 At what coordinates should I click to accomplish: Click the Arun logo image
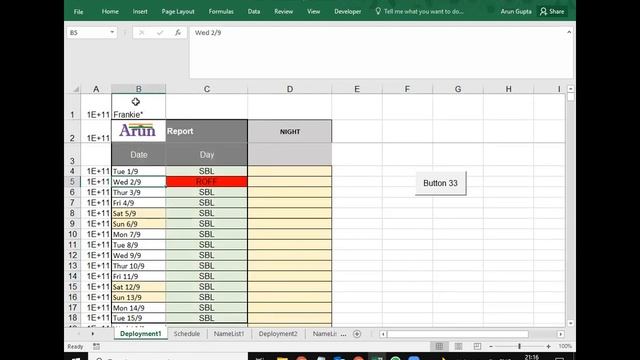tap(138, 130)
